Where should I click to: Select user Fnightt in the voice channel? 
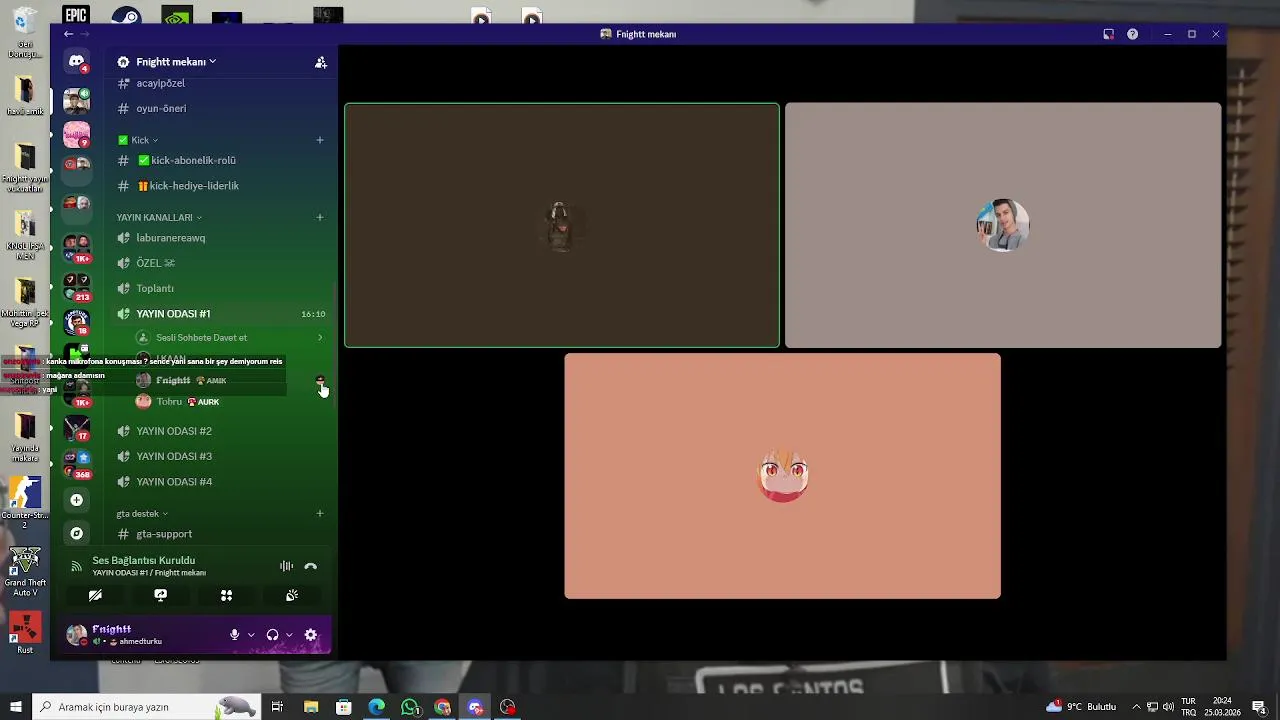click(x=173, y=380)
